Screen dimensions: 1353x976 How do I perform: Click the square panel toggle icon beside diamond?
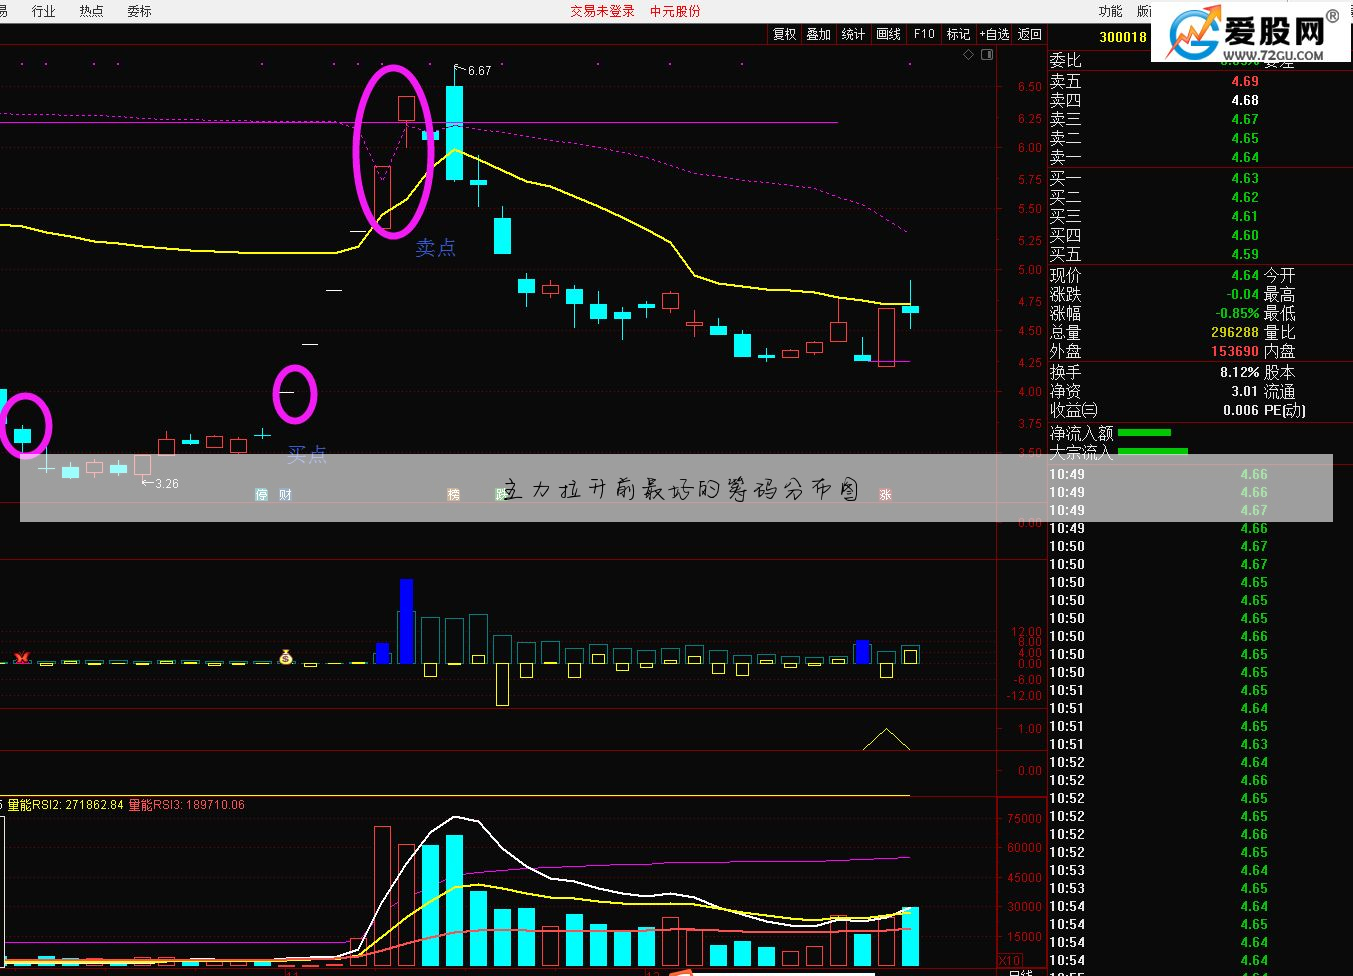(x=988, y=55)
